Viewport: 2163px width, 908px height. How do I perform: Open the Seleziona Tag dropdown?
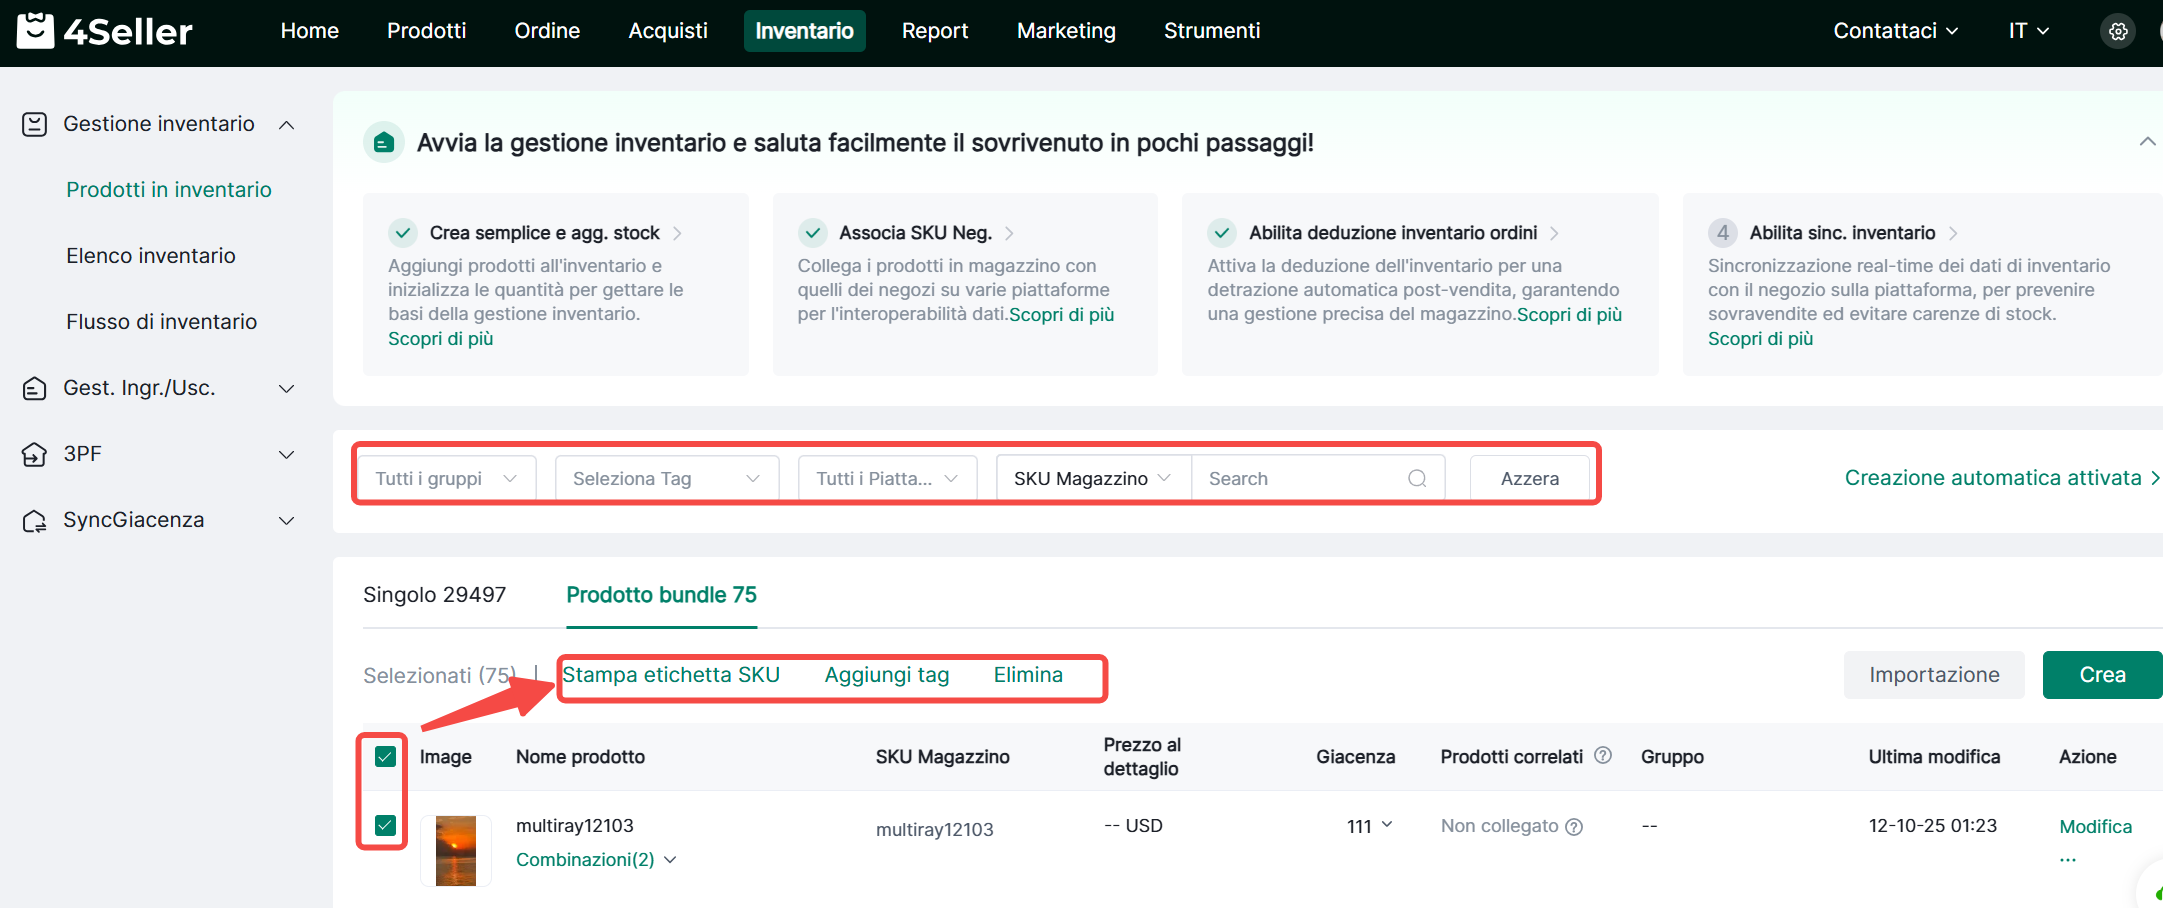click(666, 479)
